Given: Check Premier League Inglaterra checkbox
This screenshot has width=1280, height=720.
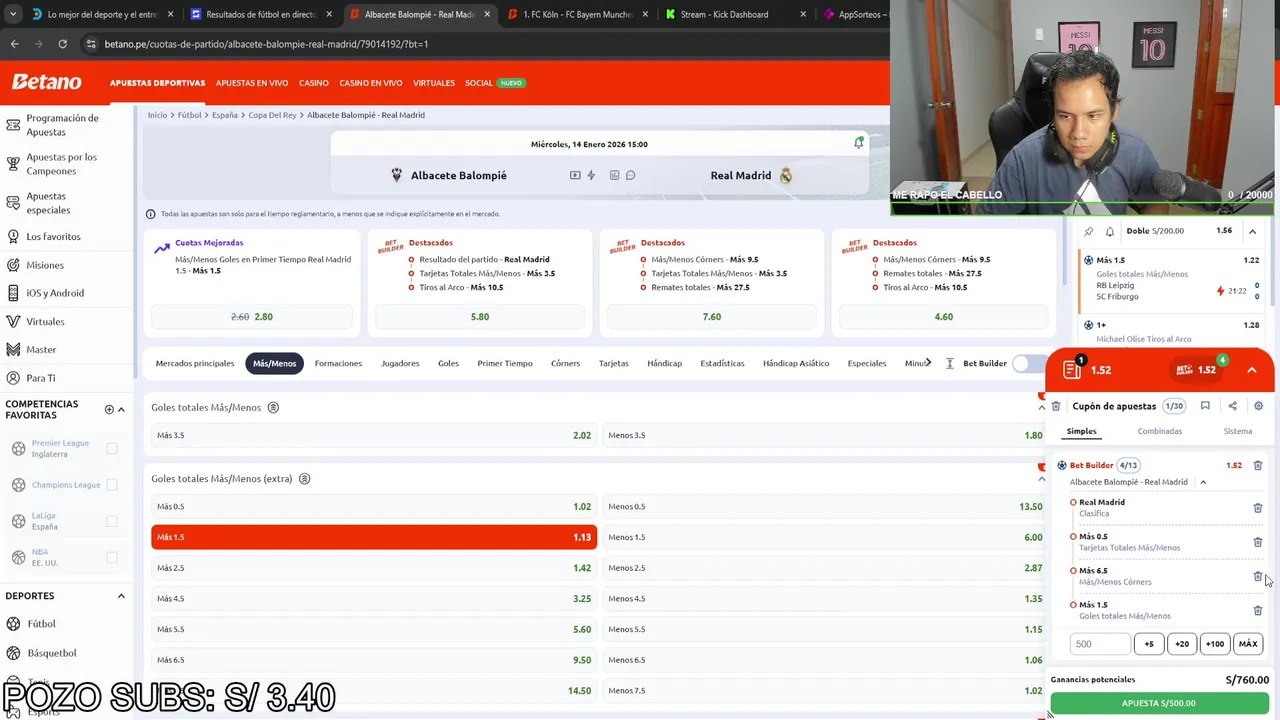Looking at the screenshot, I should point(112,449).
